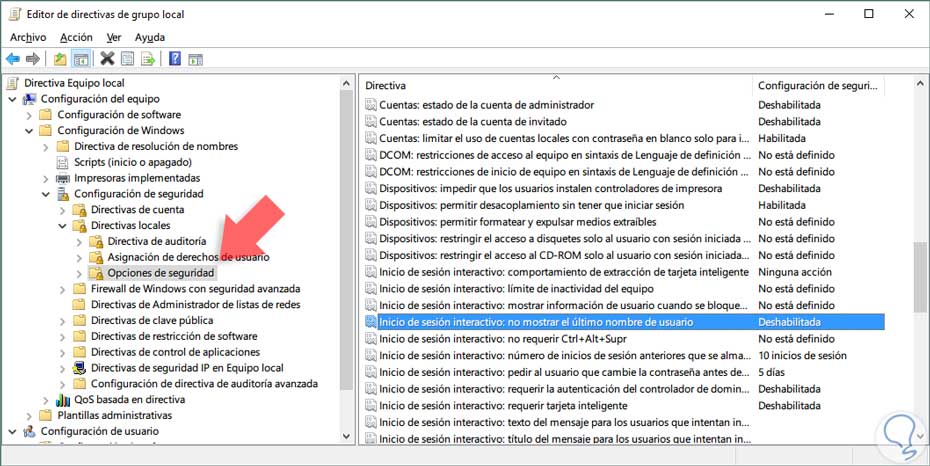Click the Forward arrow toolbar icon
Screen dimensions: 930x466
point(33,59)
